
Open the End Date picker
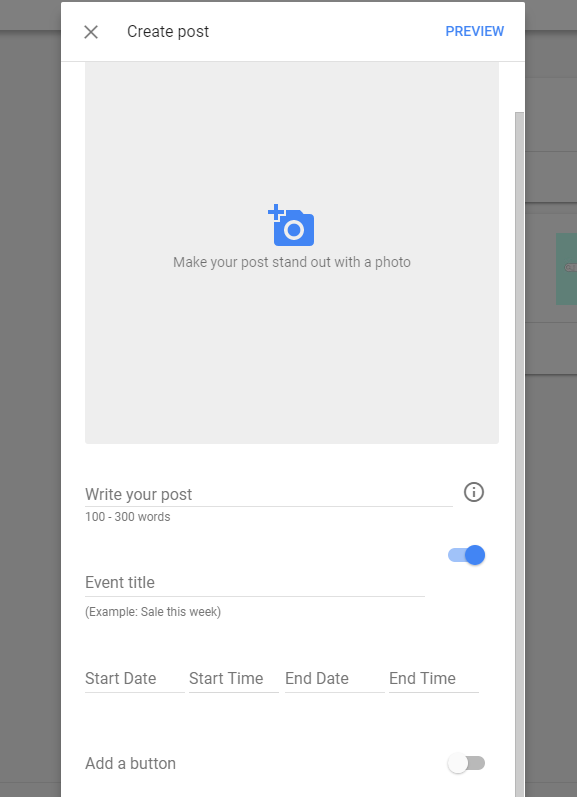(335, 679)
